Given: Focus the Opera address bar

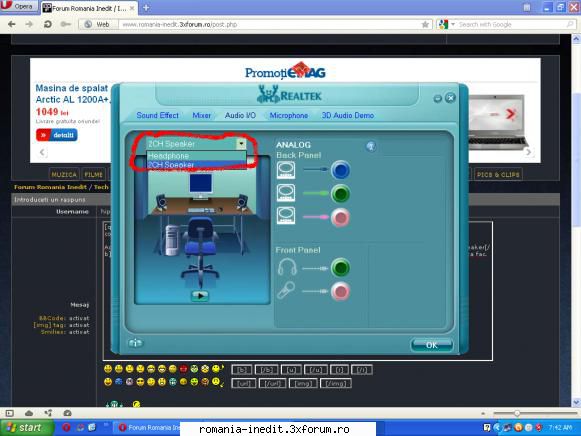Looking at the screenshot, I should (270, 24).
